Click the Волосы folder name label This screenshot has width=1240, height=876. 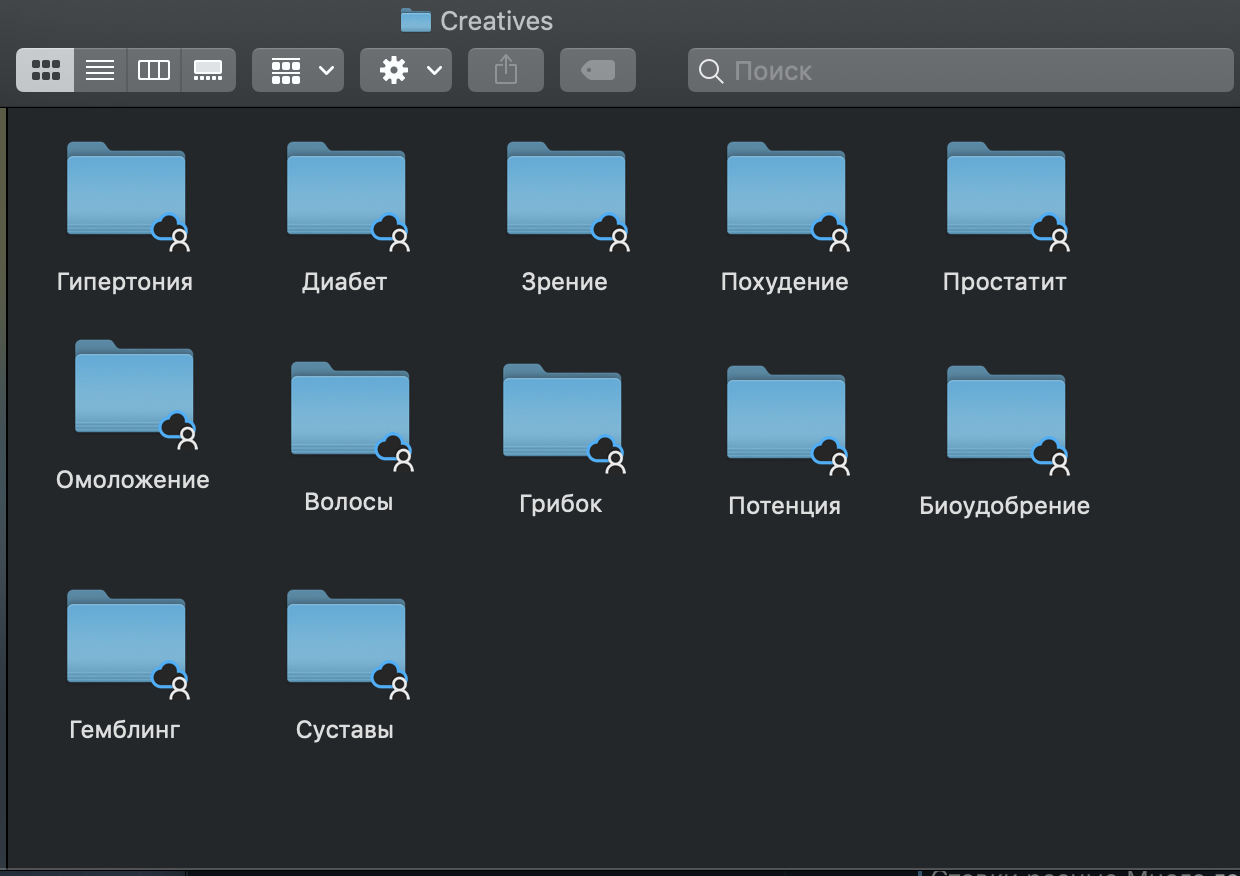(x=349, y=502)
